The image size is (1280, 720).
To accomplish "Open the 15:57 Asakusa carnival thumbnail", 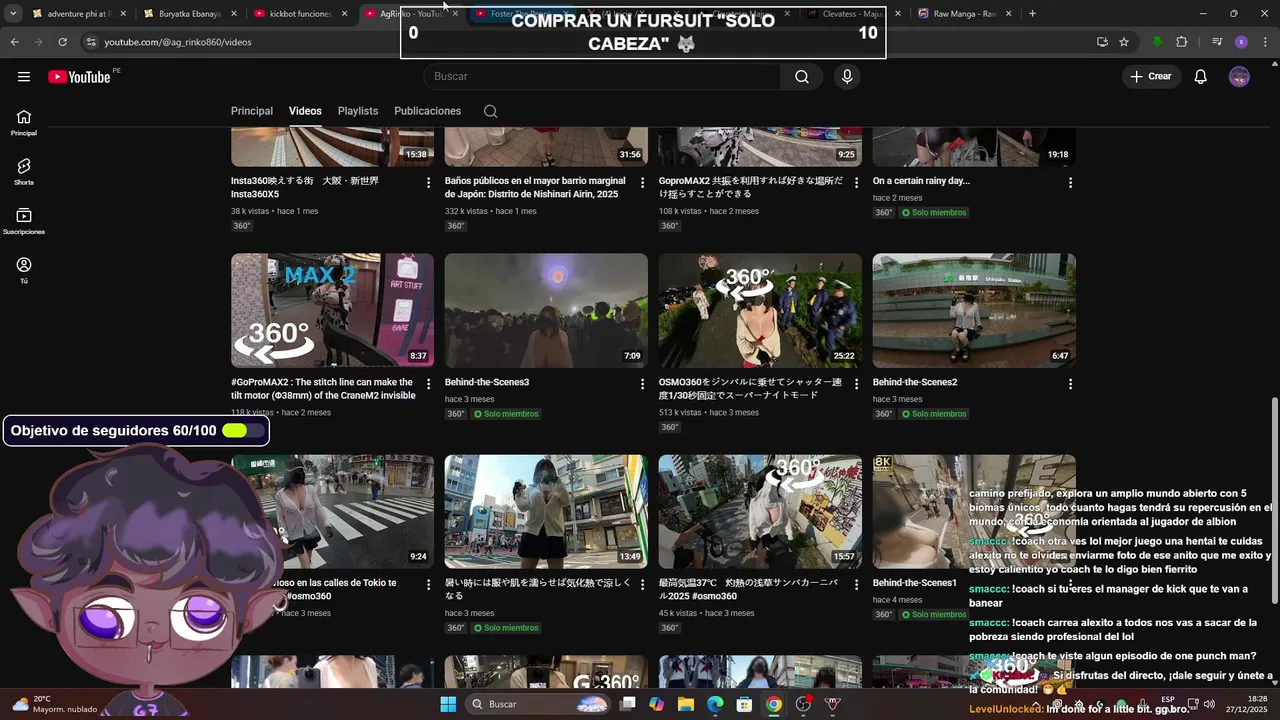I will 760,512.
